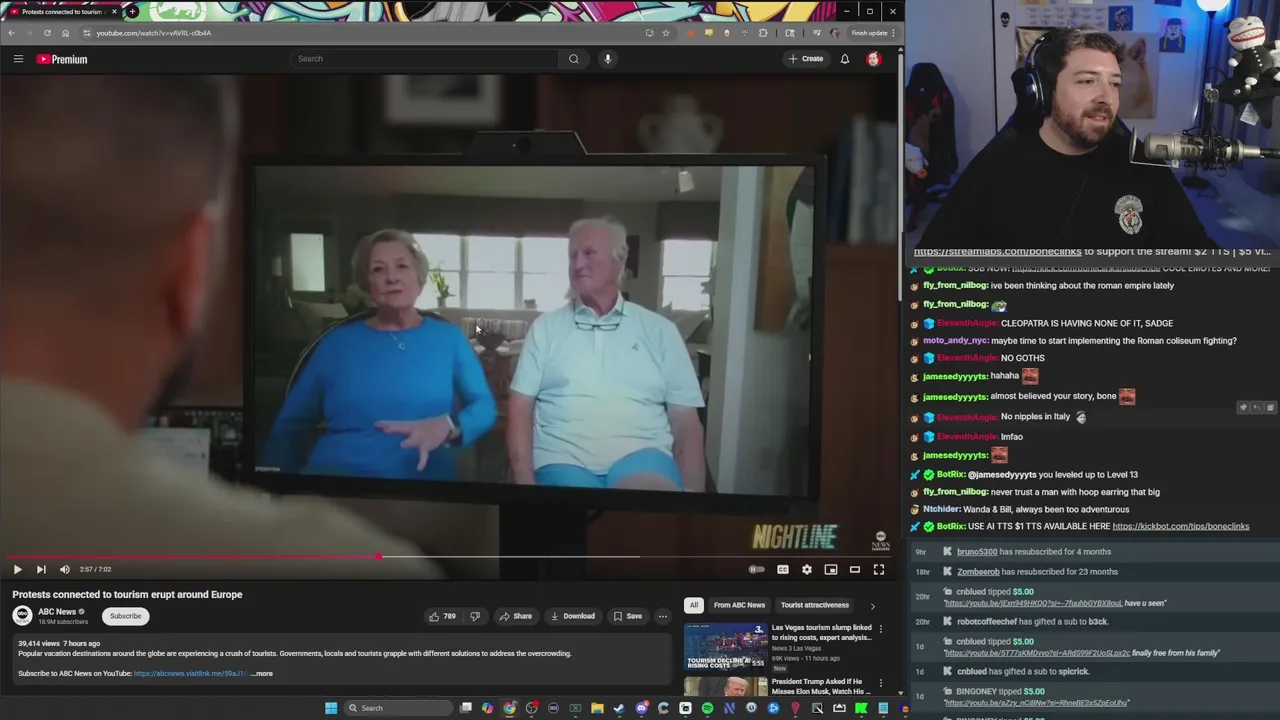Click the Windows taskbar Search box
Viewport: 1280px width, 720px height.
(398, 708)
